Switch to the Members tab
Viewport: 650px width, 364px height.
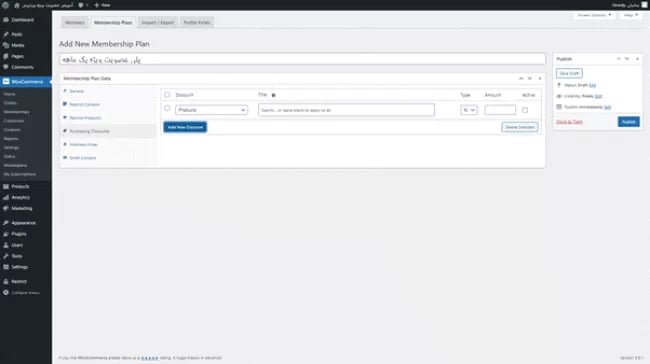(75, 23)
